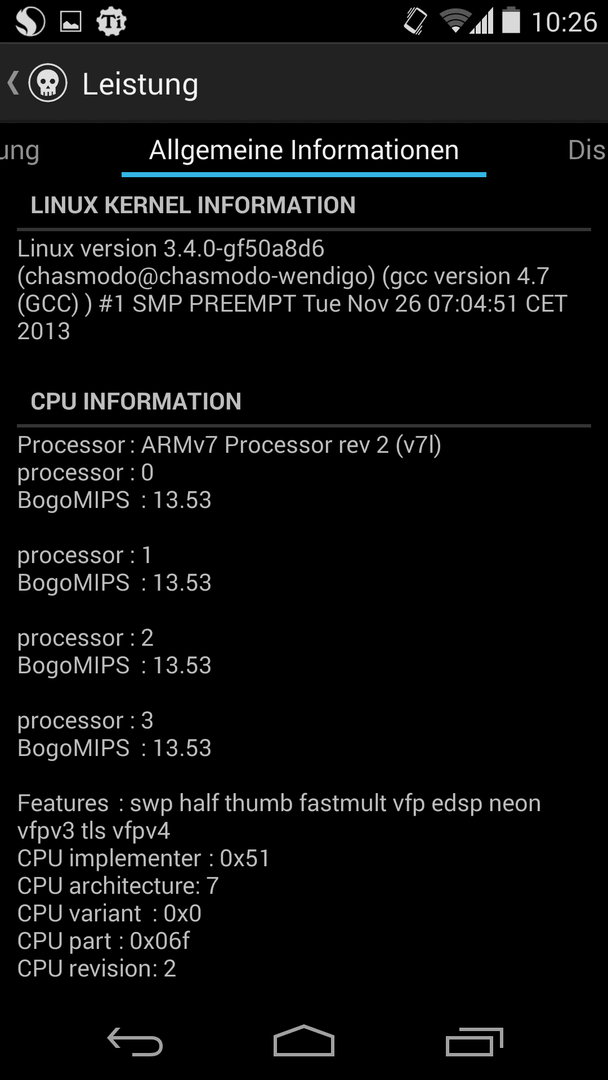Tap the Android home navigation button

coord(304,1041)
